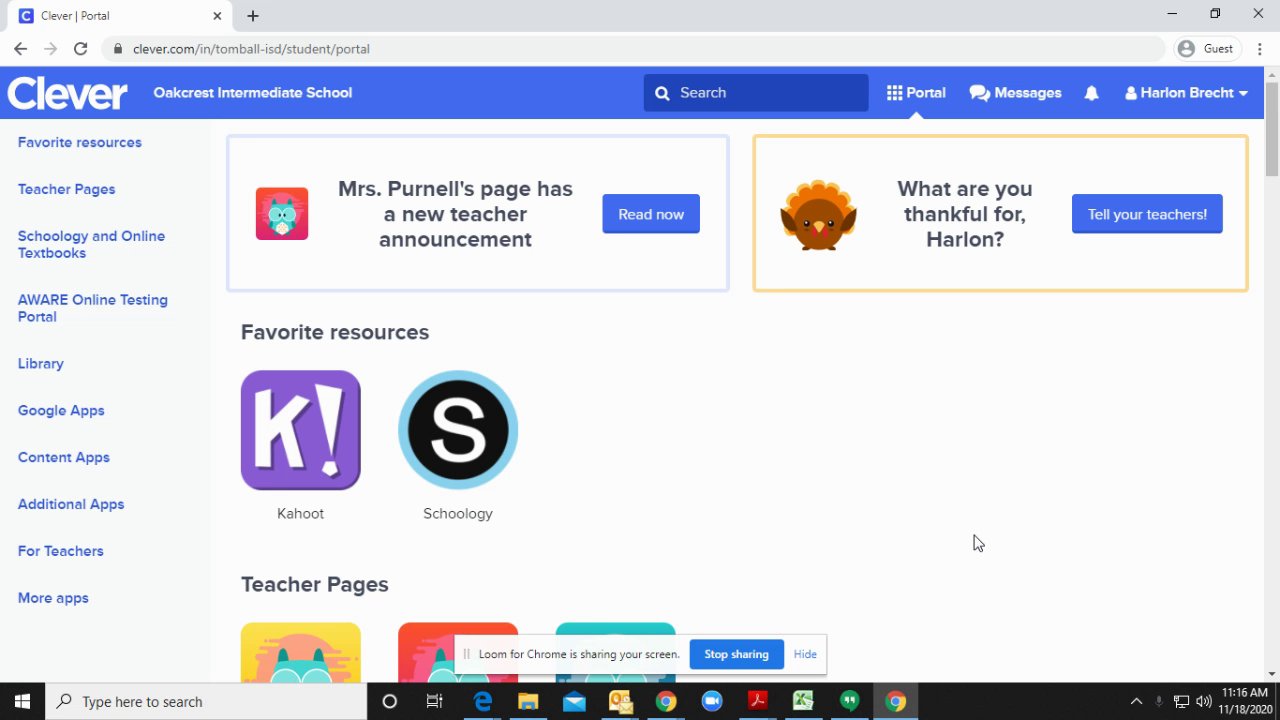The image size is (1280, 720).
Task: Select Google Apps in the sidebar
Action: click(x=61, y=410)
